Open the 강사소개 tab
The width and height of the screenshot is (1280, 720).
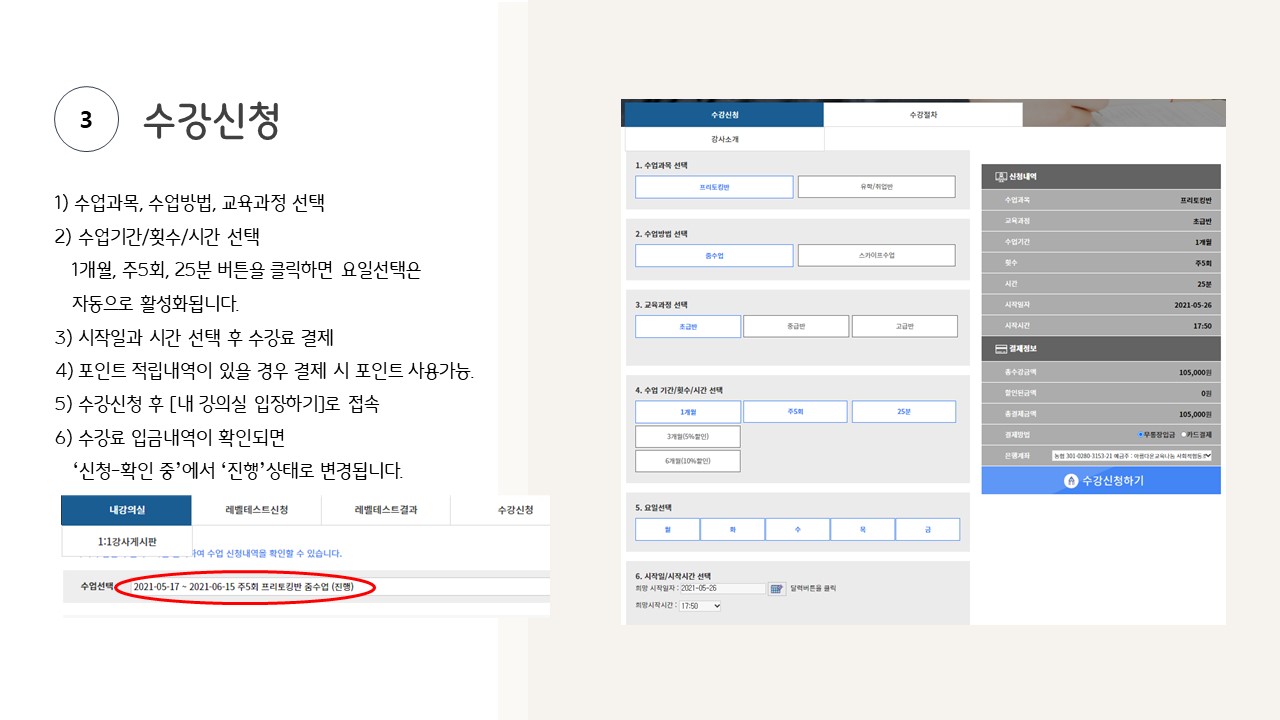tap(724, 140)
